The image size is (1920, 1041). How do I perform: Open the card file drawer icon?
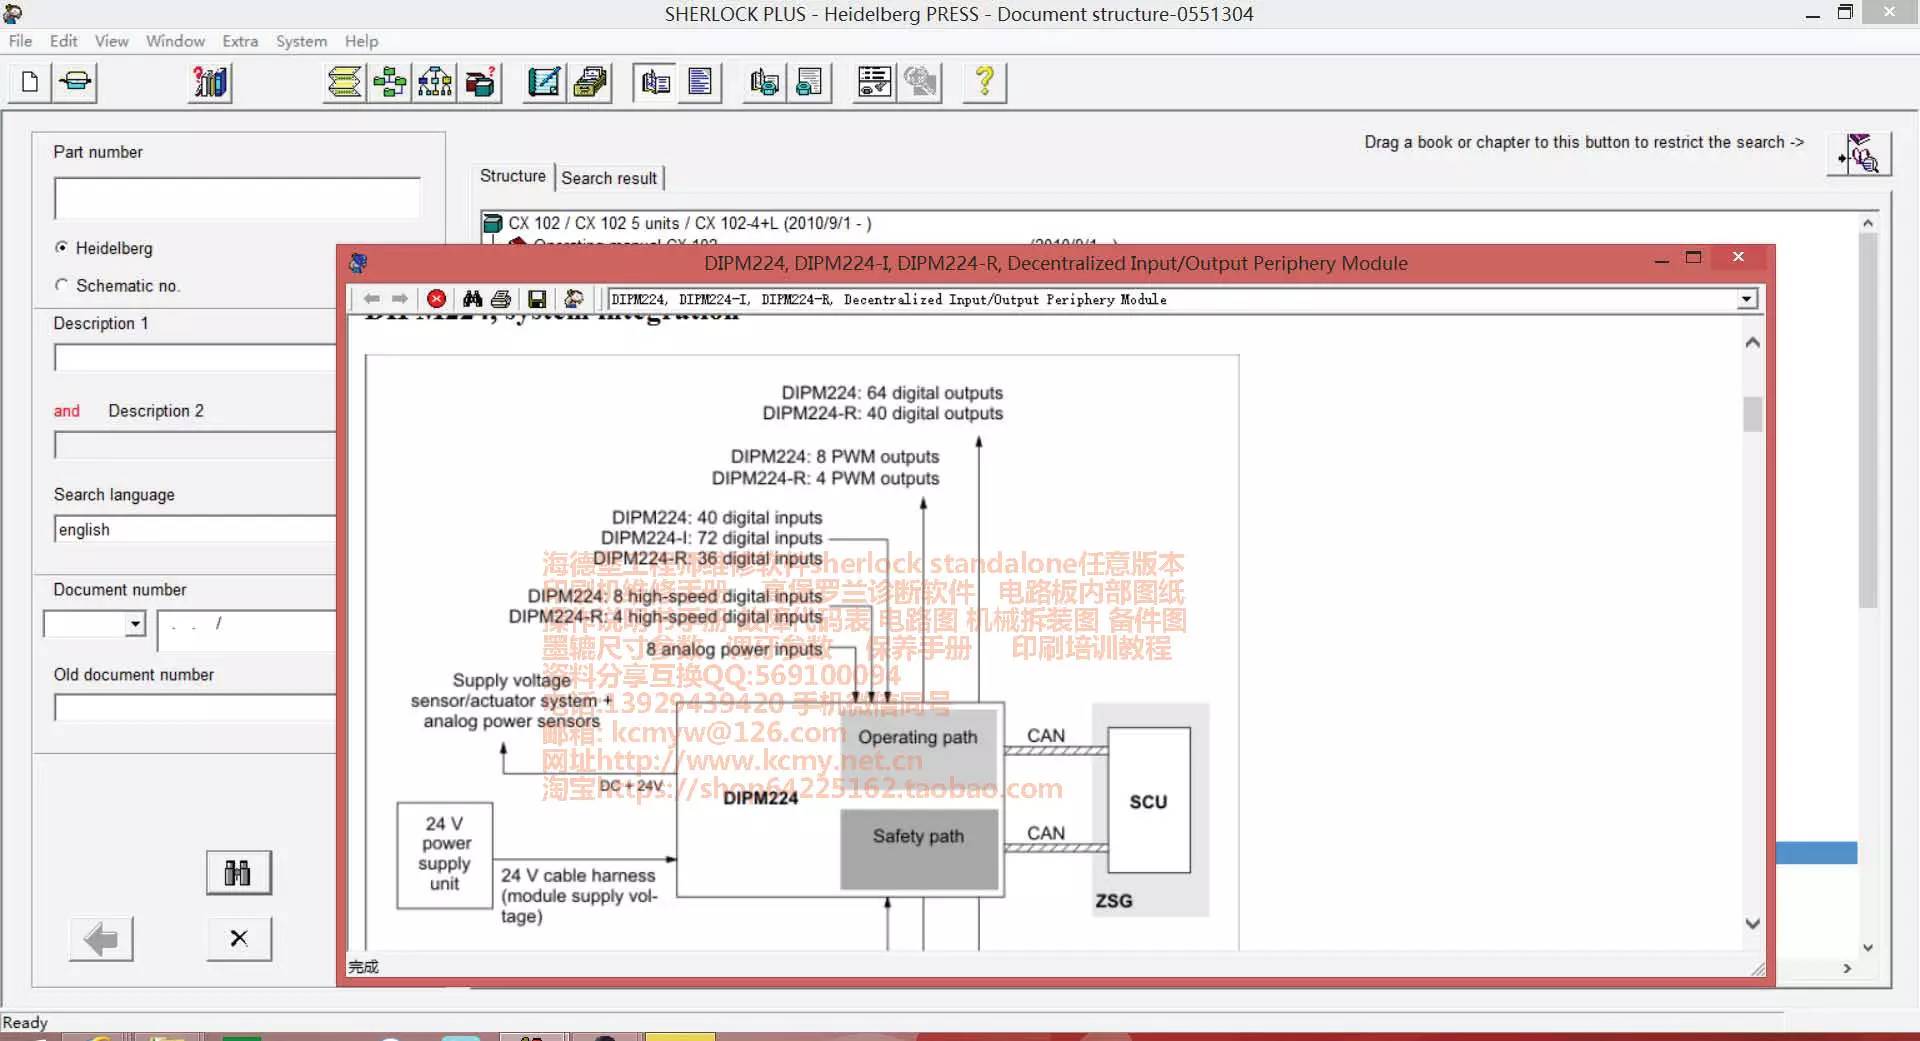(x=590, y=82)
